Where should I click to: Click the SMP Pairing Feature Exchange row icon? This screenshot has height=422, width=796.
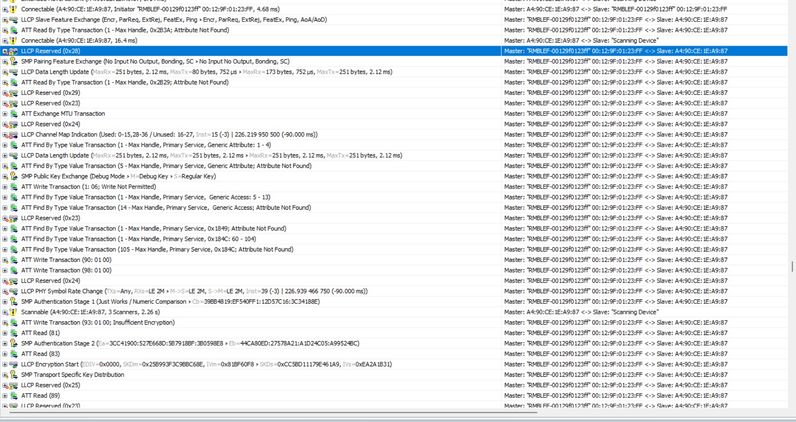pos(13,61)
